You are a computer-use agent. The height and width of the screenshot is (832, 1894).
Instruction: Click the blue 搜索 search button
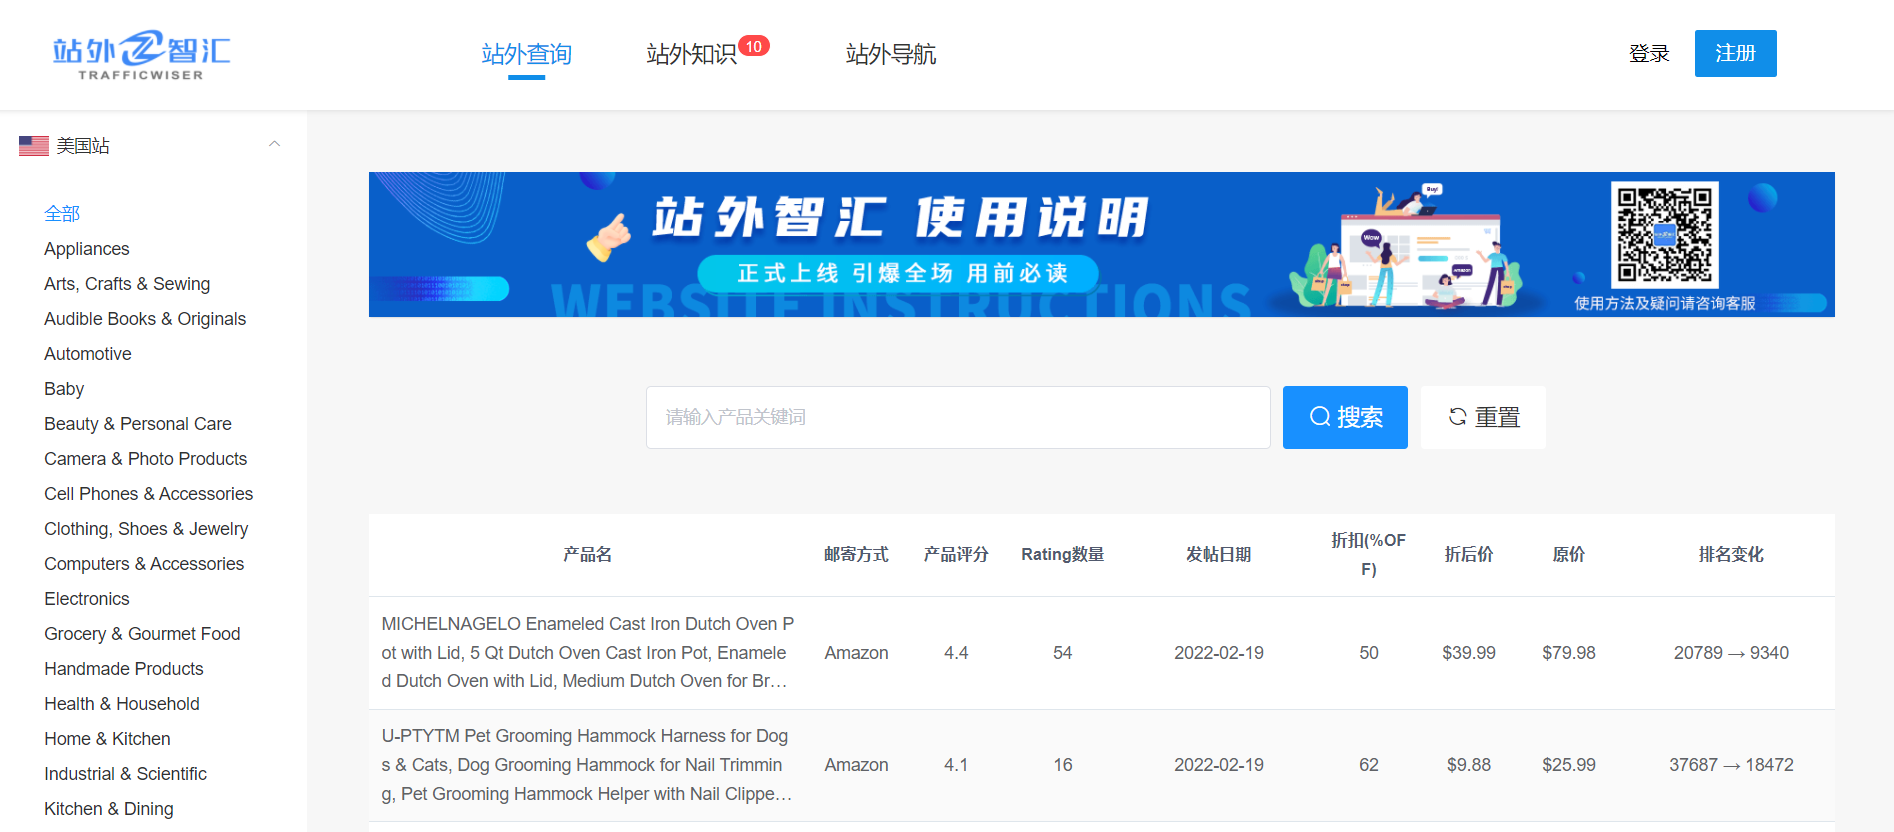(x=1345, y=417)
